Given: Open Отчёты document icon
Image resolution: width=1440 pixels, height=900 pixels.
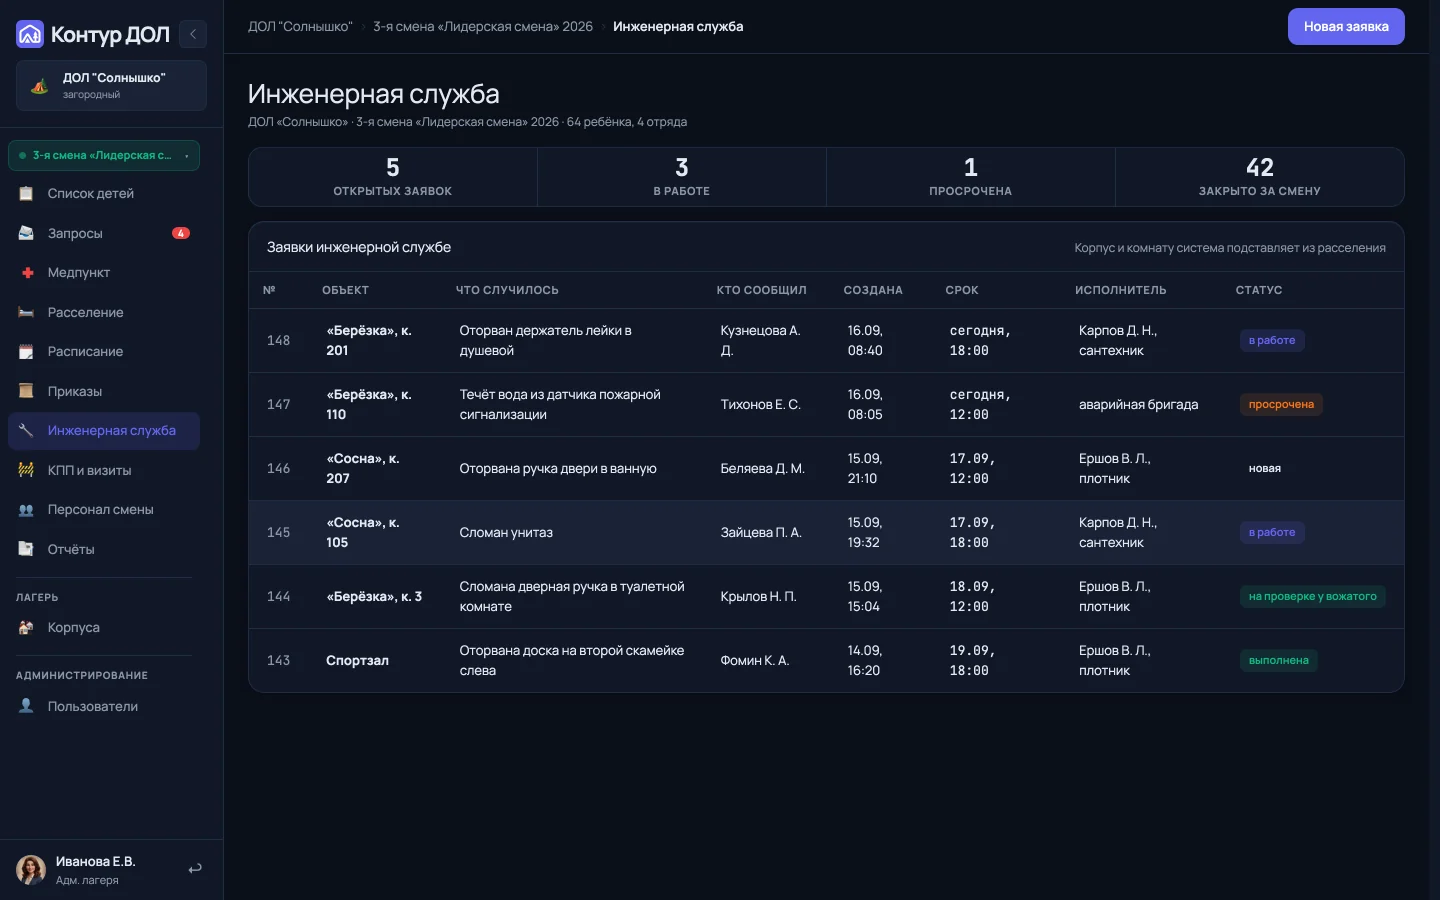Looking at the screenshot, I should (26, 549).
